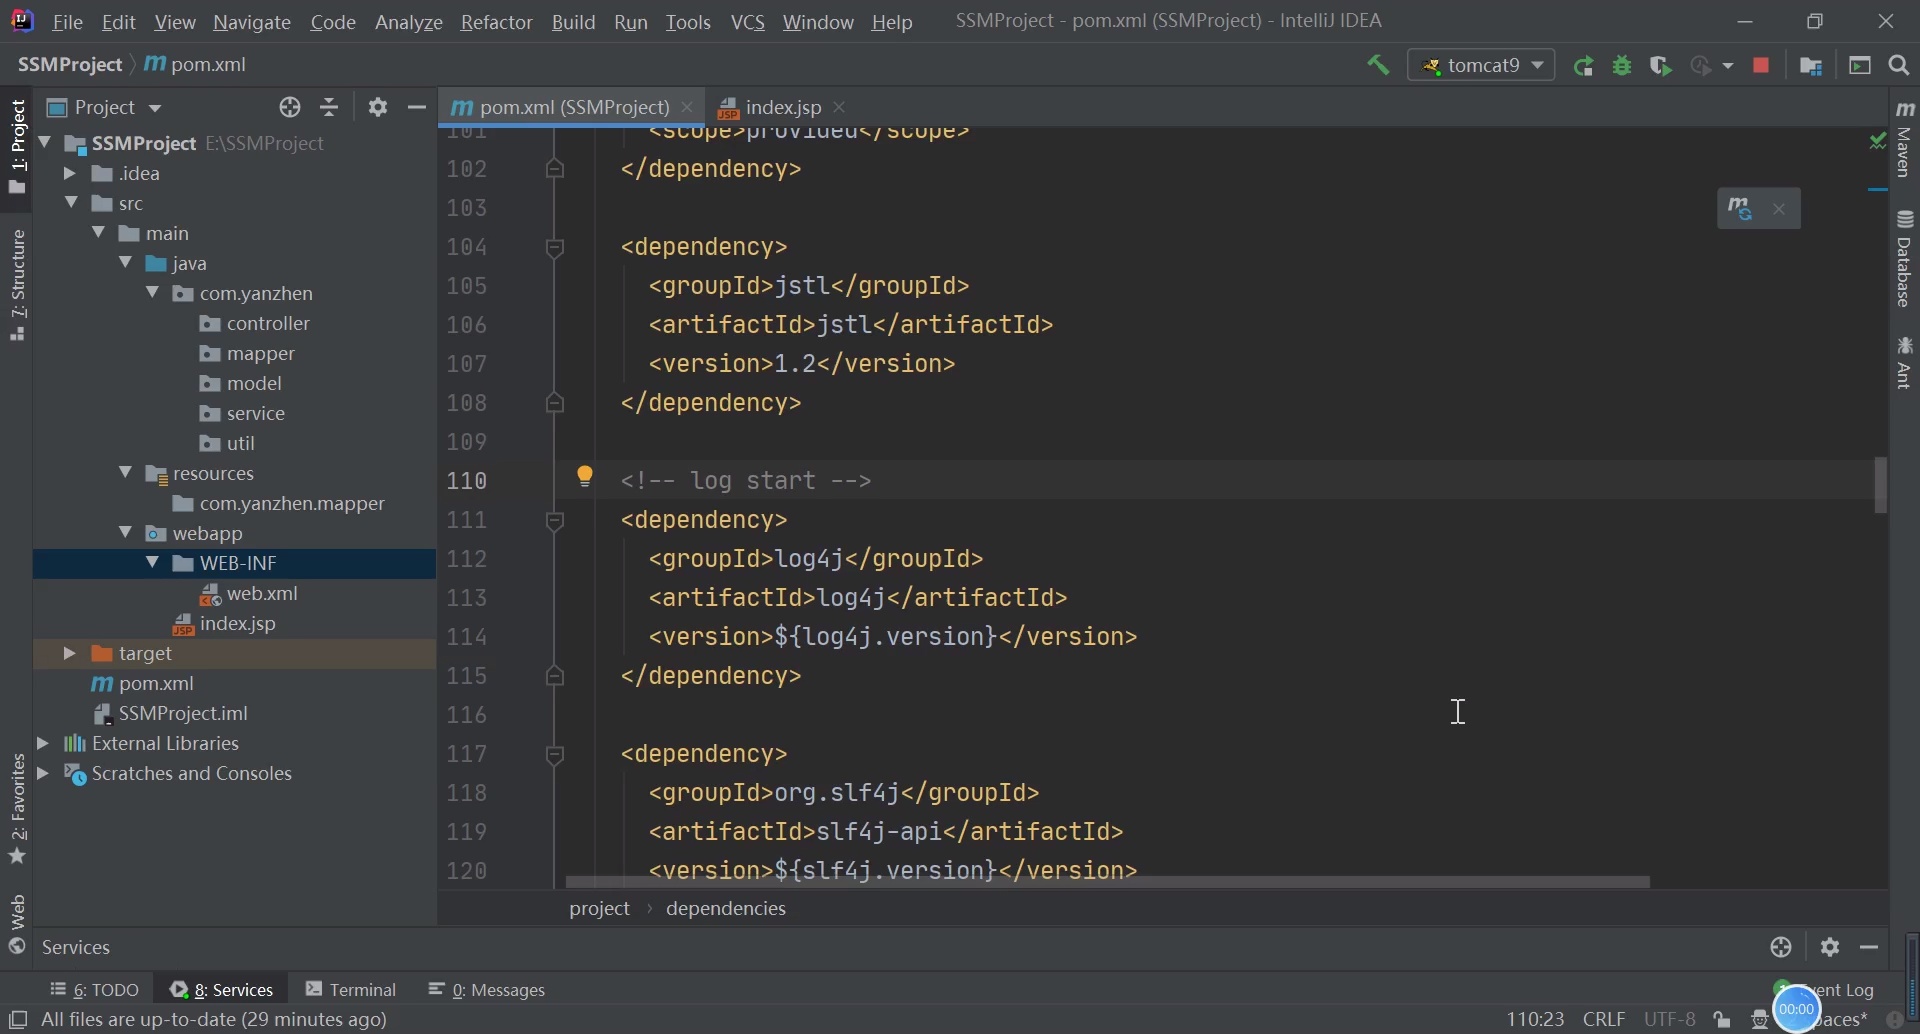The height and width of the screenshot is (1034, 1920).
Task: Run the tomcat9 configuration
Action: tap(1584, 66)
